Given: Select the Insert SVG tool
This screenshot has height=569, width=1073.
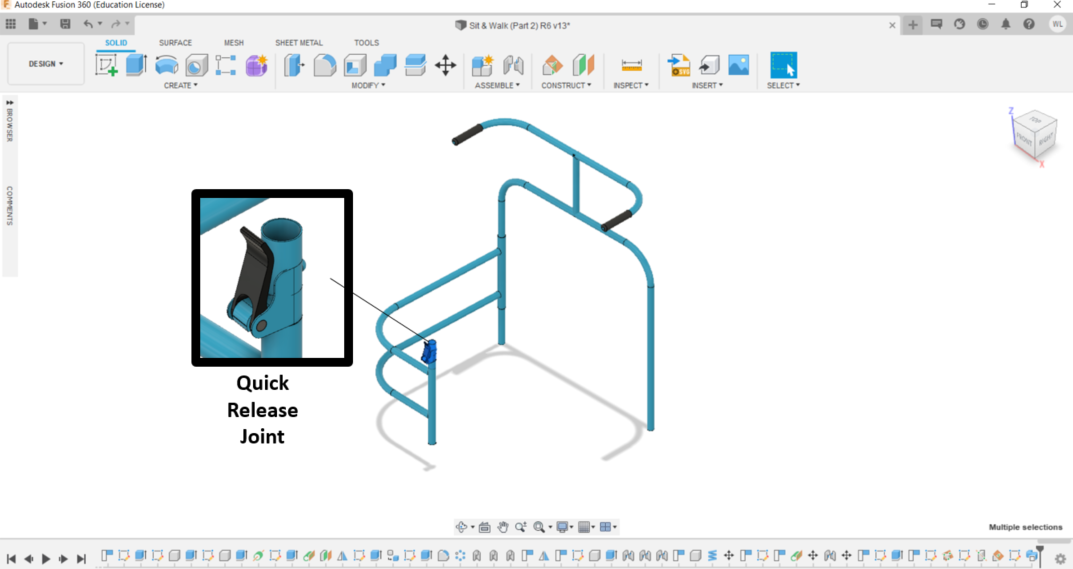Looking at the screenshot, I should coord(679,65).
